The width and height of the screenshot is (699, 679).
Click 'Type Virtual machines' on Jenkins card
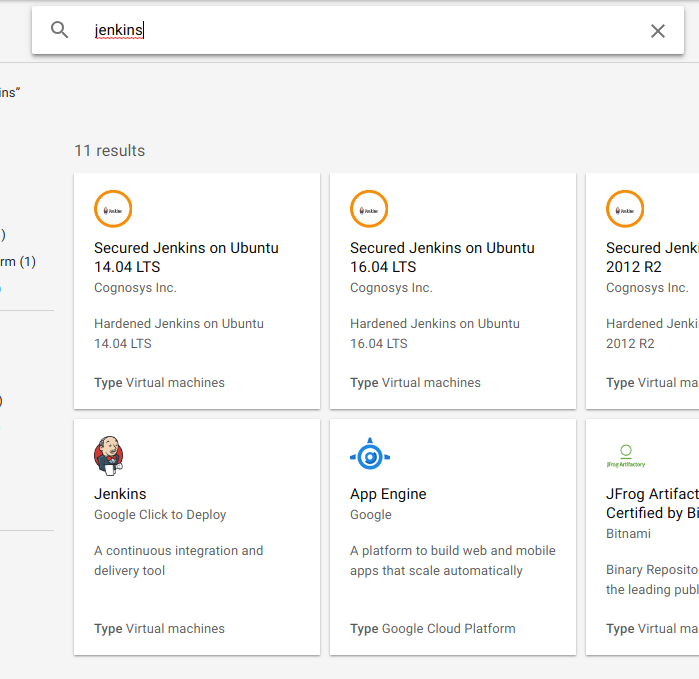[159, 629]
